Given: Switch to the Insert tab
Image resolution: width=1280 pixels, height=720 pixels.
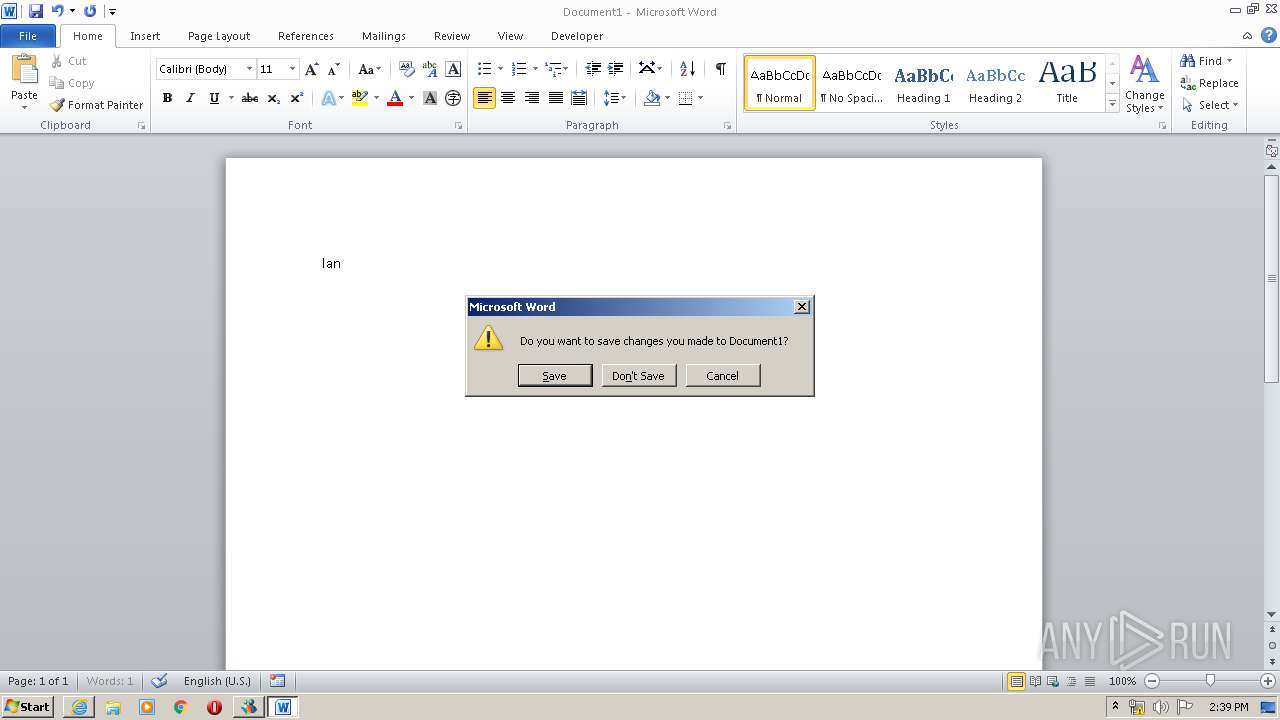Looking at the screenshot, I should pyautogui.click(x=145, y=36).
